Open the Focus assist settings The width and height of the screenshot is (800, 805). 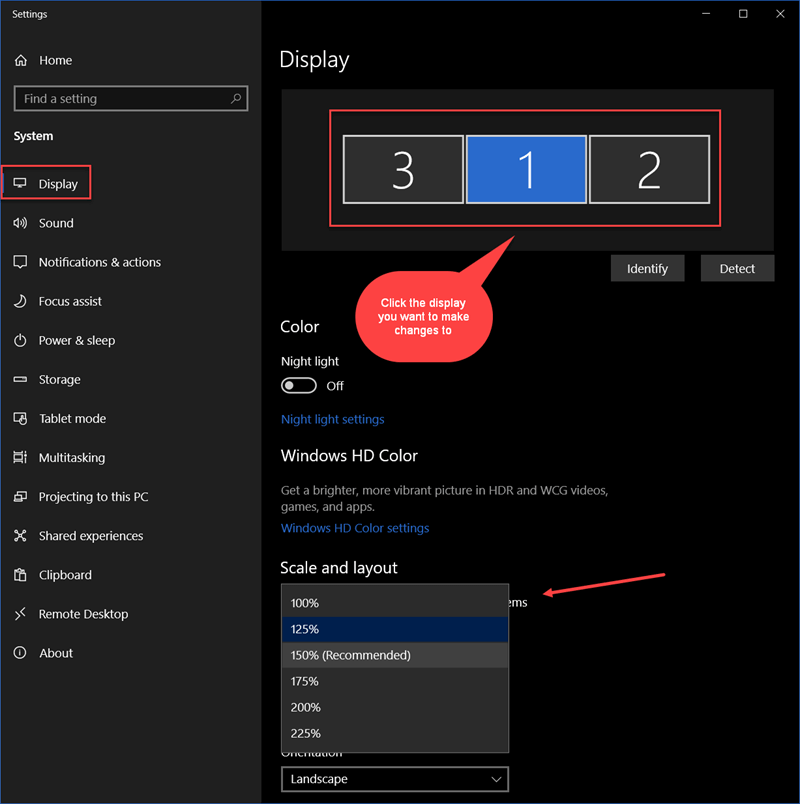click(x=70, y=301)
